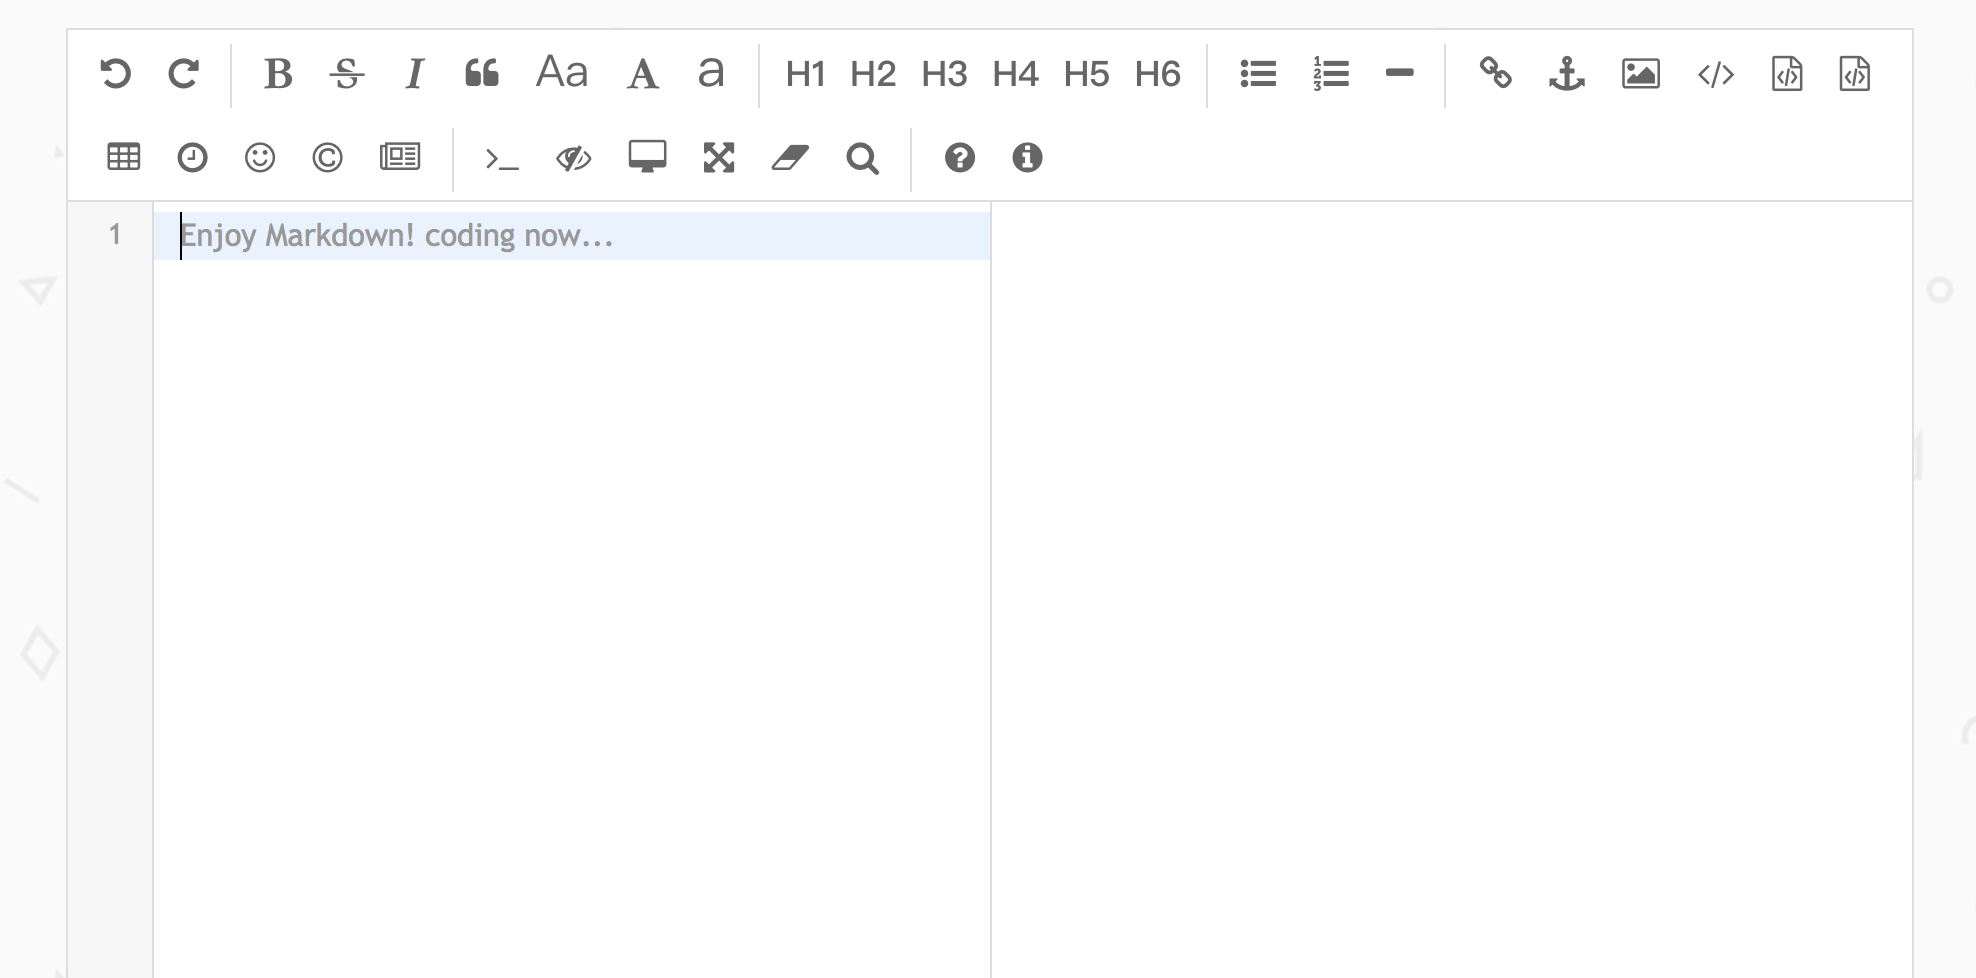
Task: Insert an H3 heading
Action: tap(944, 74)
